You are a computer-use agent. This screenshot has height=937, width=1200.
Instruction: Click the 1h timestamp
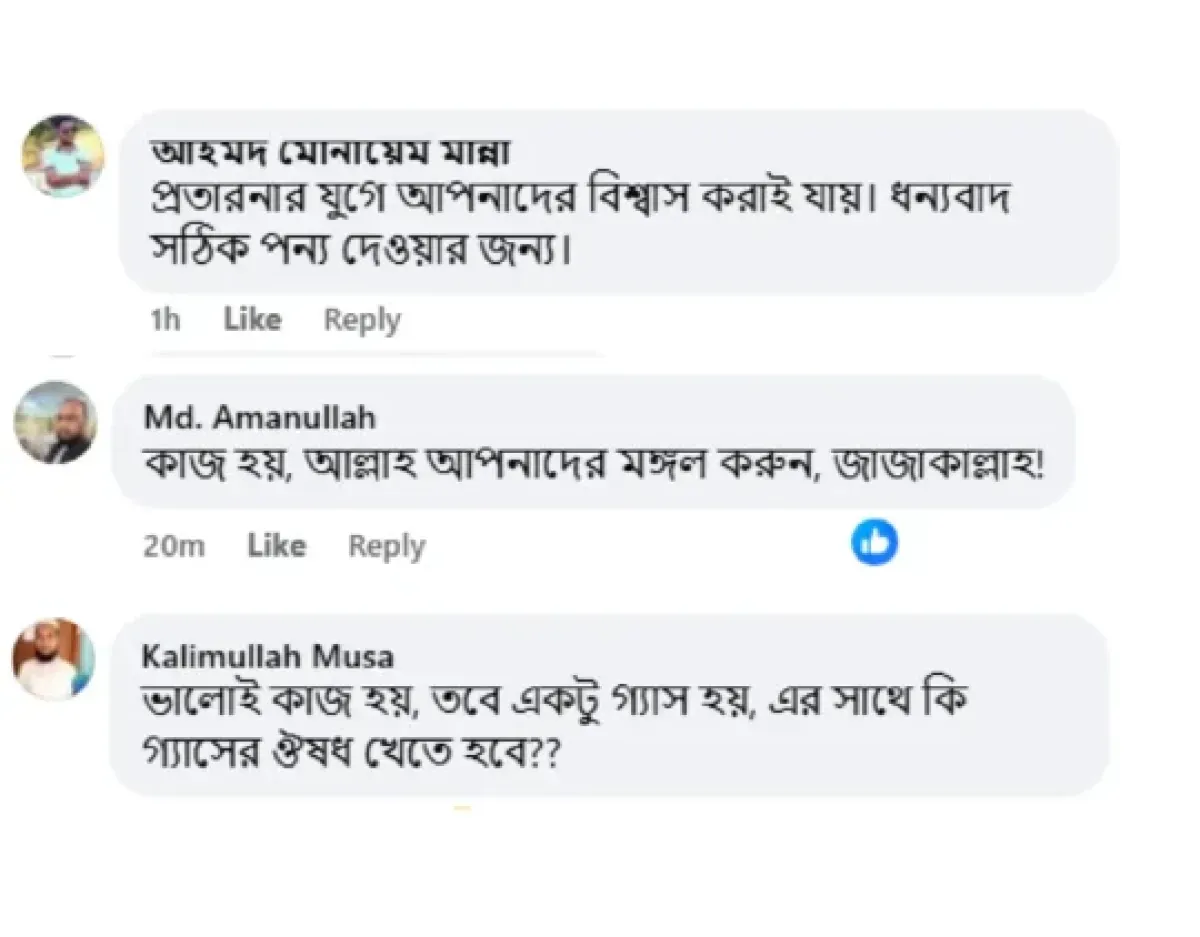165,321
